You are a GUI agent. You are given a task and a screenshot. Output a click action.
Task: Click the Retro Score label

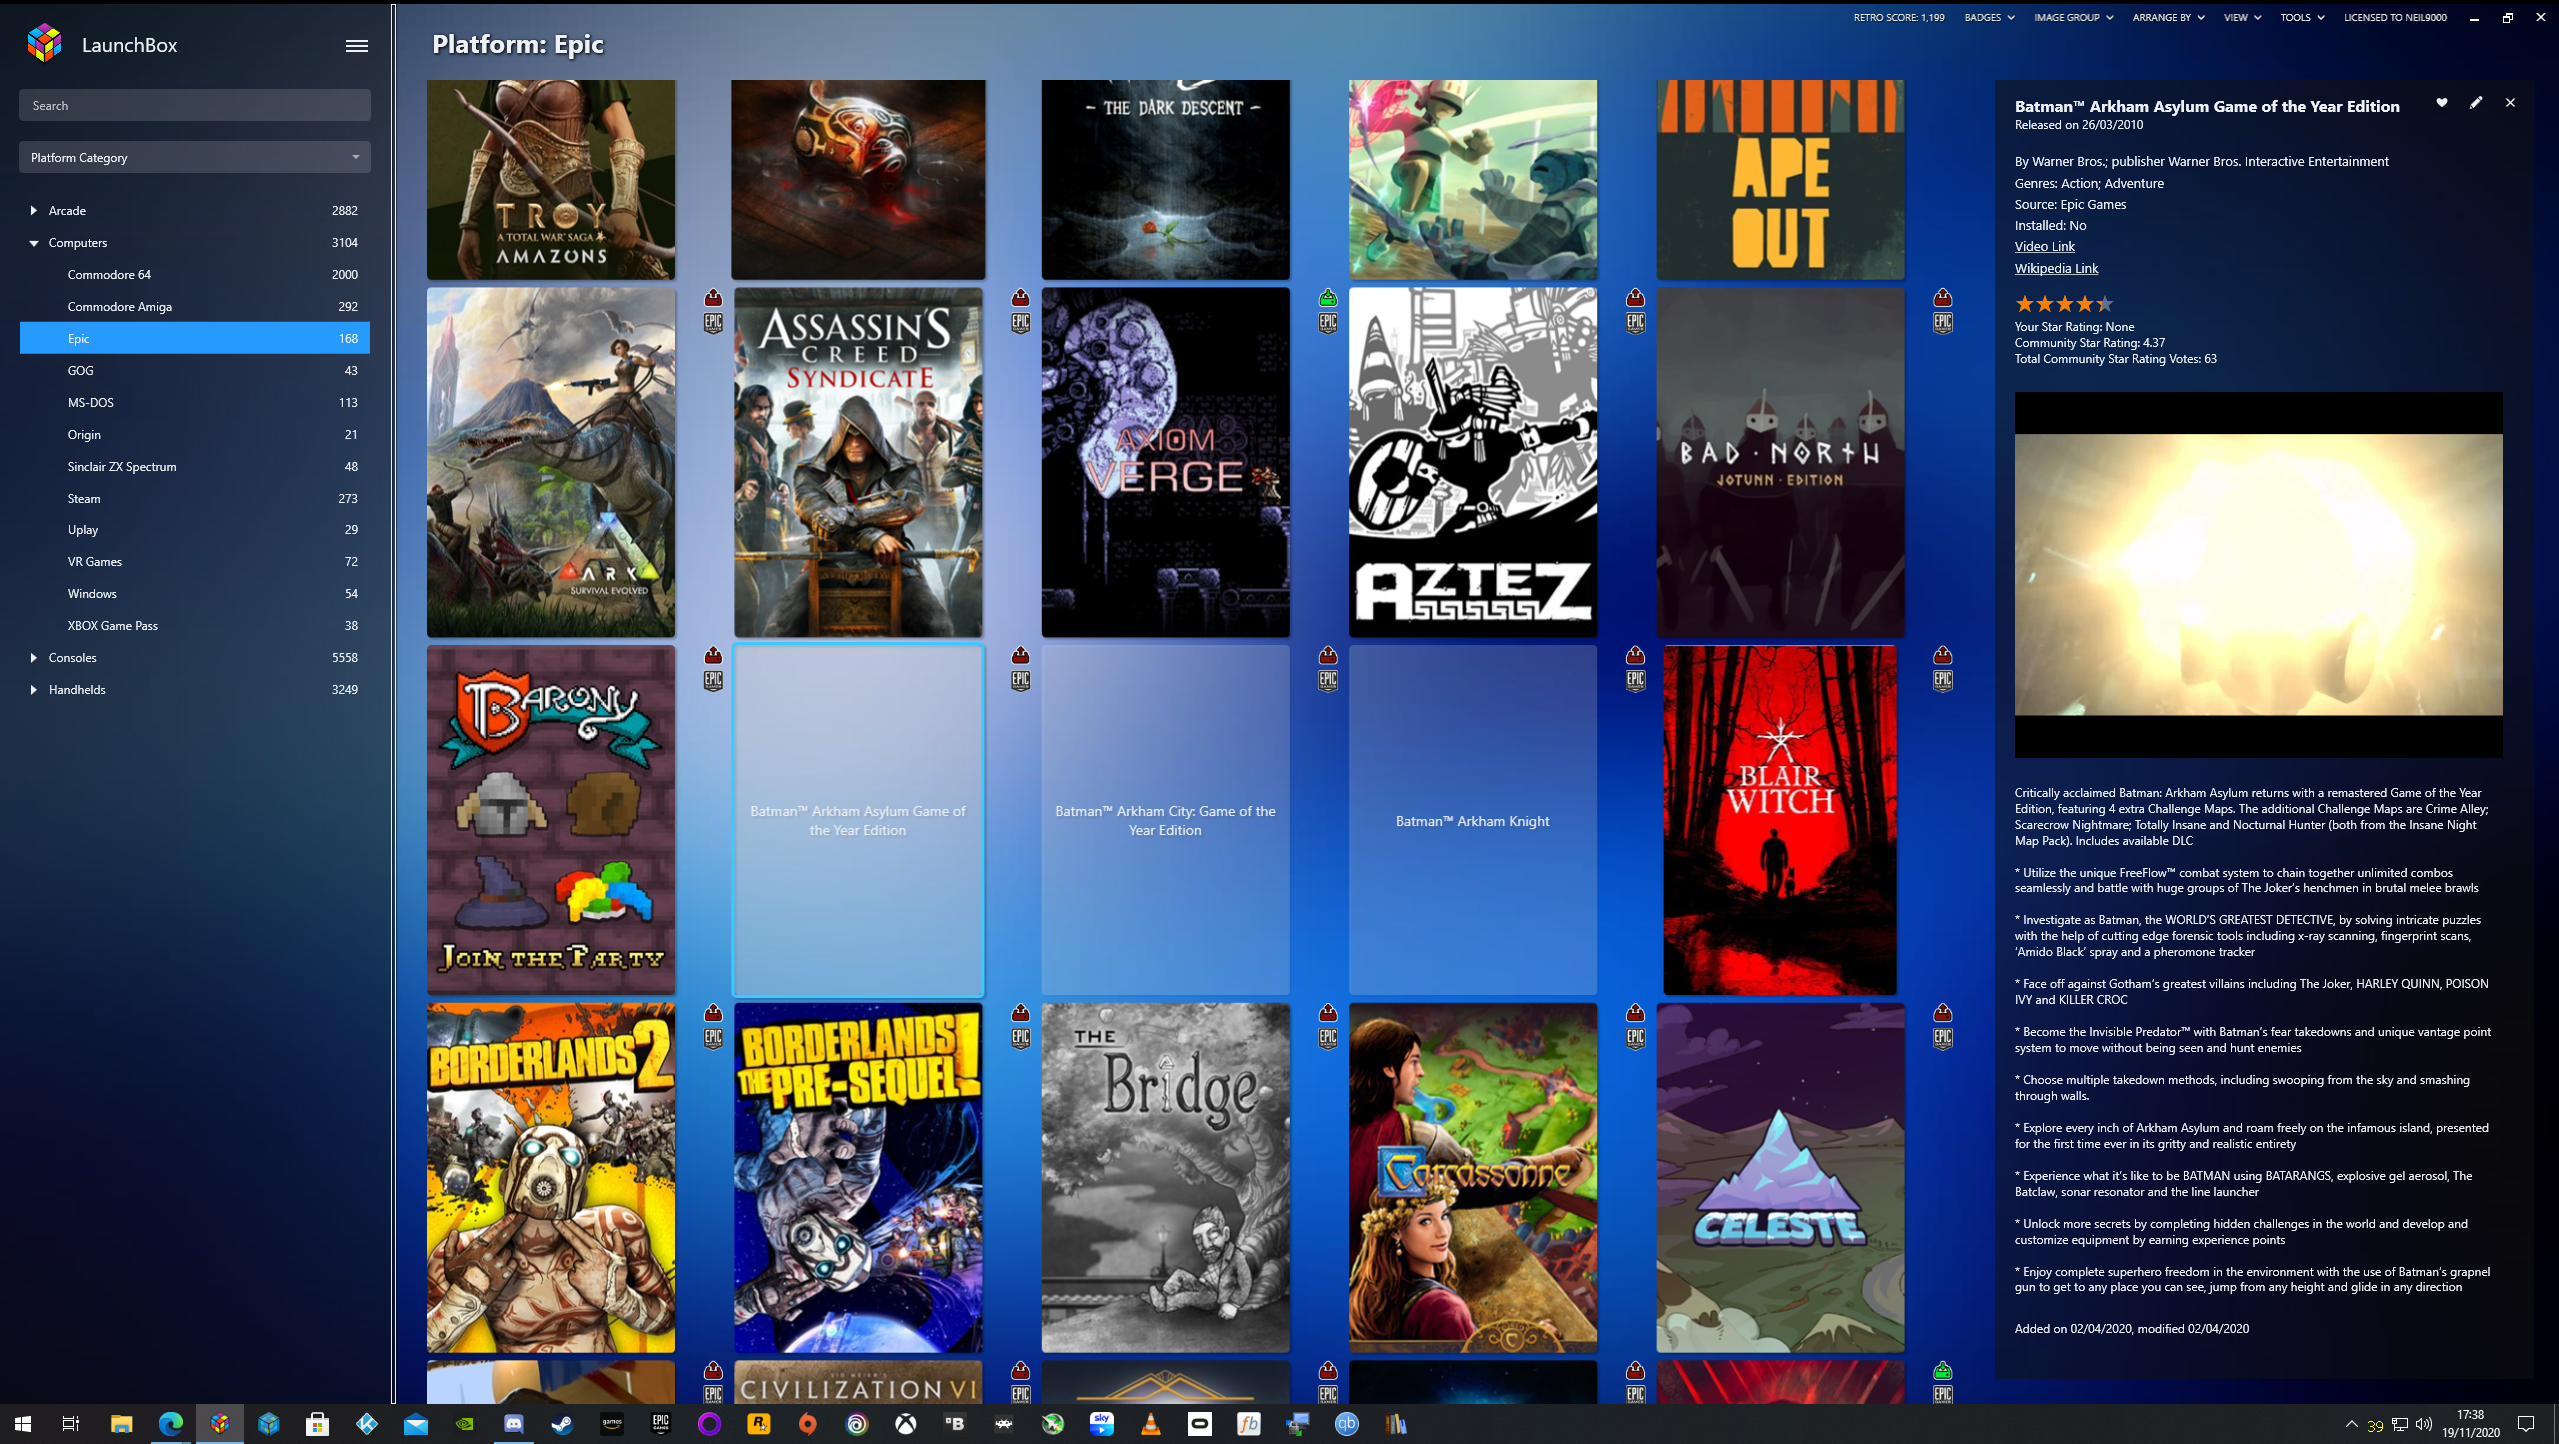point(1898,18)
